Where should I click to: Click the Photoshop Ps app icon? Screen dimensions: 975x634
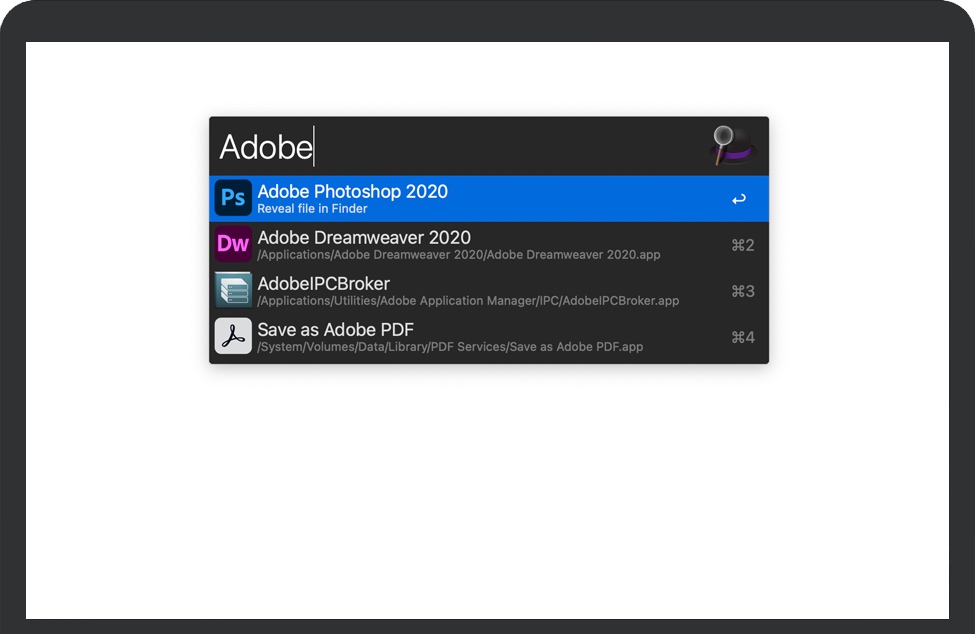tap(233, 198)
